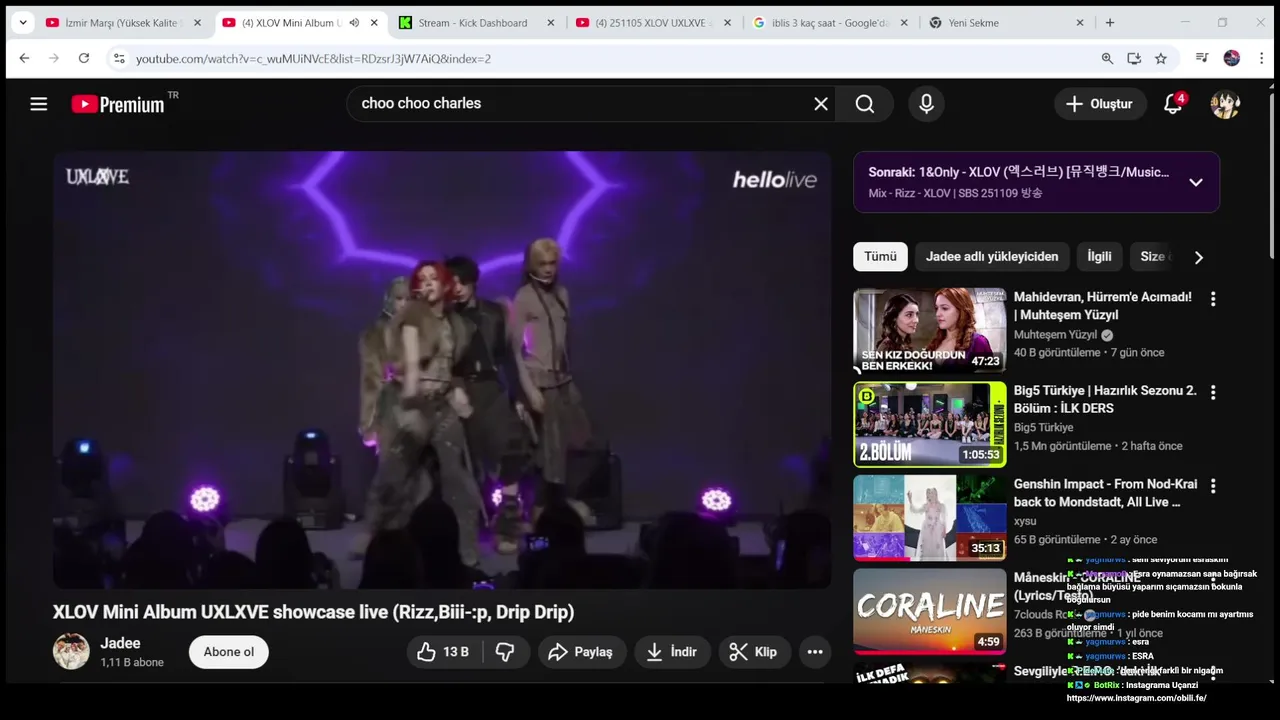1280x720 pixels.
Task: Select the Tümü filter chip
Action: click(880, 257)
